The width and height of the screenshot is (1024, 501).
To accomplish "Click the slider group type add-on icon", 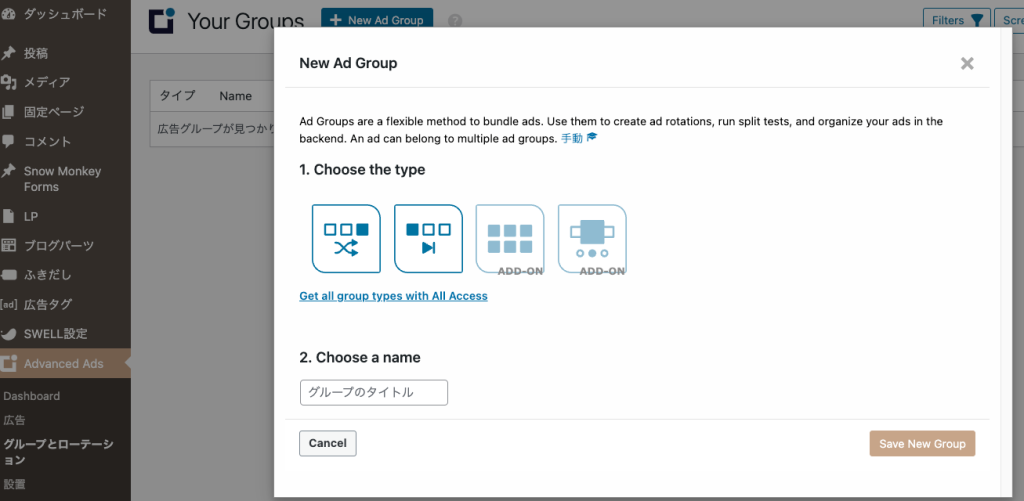I will [x=592, y=238].
